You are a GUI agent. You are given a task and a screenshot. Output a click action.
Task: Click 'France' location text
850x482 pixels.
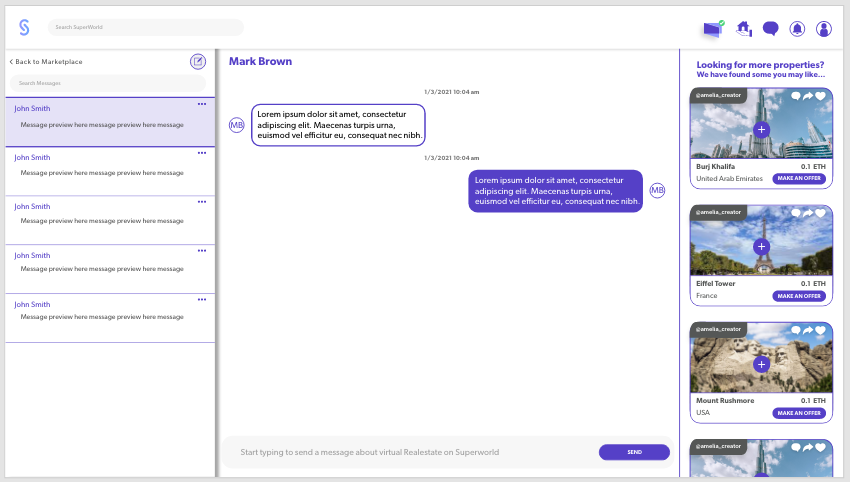[x=706, y=295]
